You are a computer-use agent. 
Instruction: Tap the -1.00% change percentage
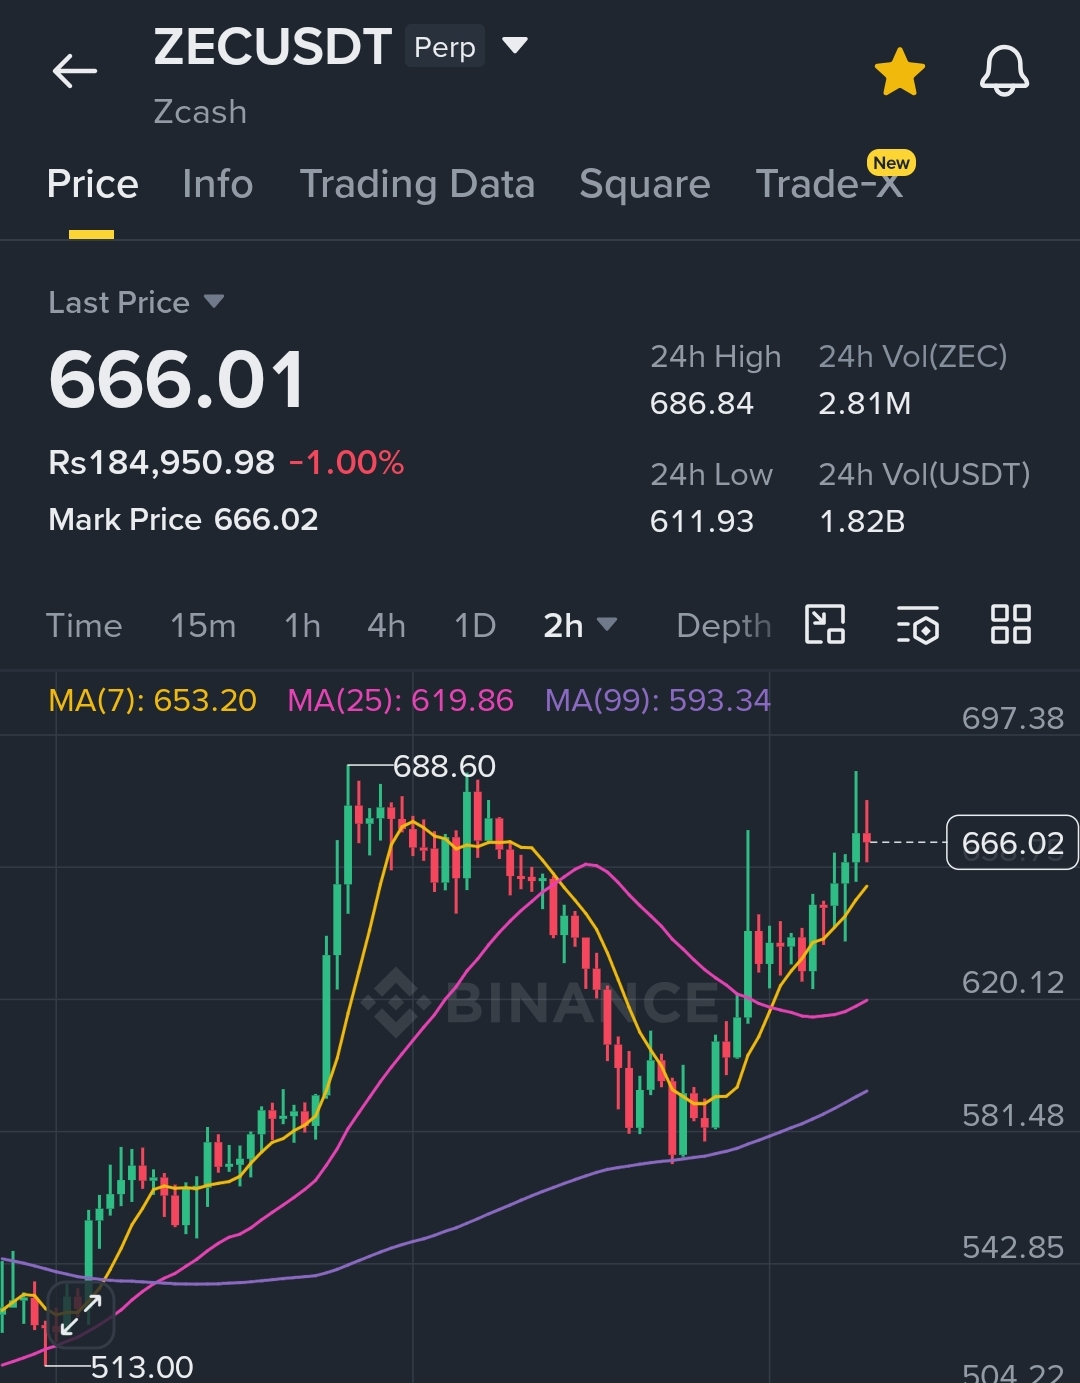(x=347, y=462)
